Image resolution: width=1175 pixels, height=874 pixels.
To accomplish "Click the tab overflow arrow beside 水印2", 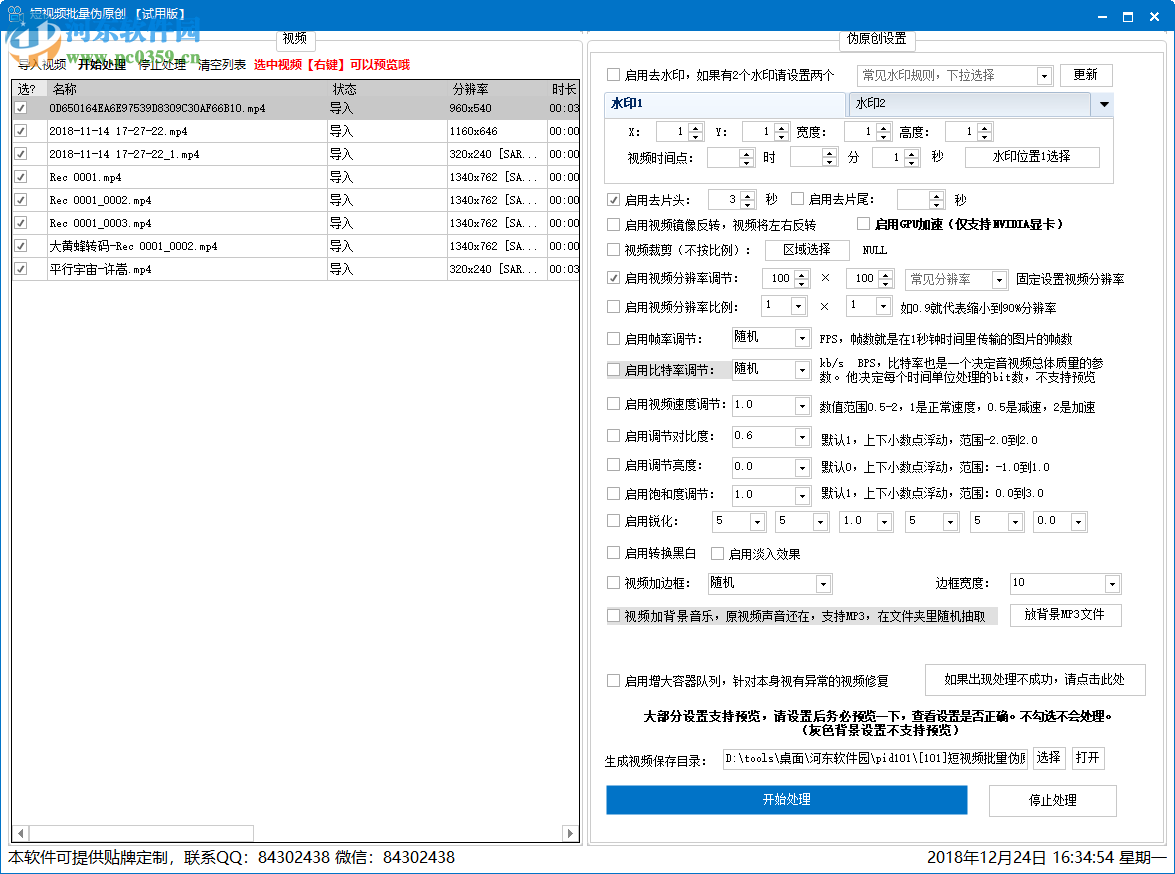I will tap(1104, 104).
